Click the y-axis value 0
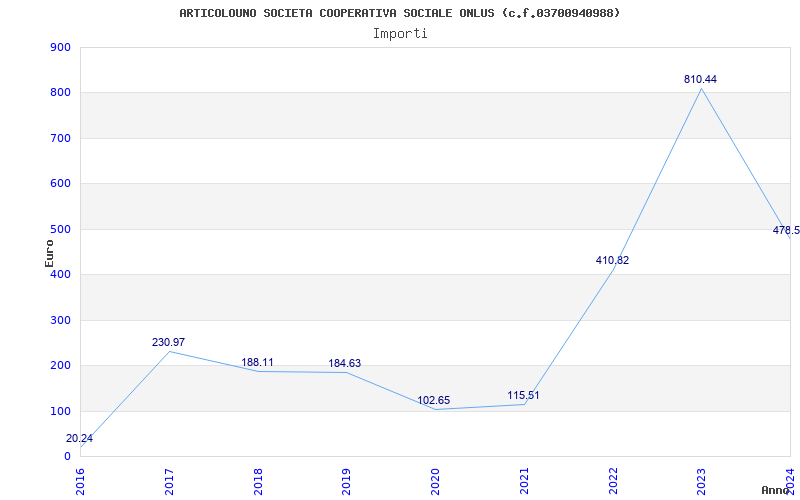This screenshot has width=800, height=500. 67,456
